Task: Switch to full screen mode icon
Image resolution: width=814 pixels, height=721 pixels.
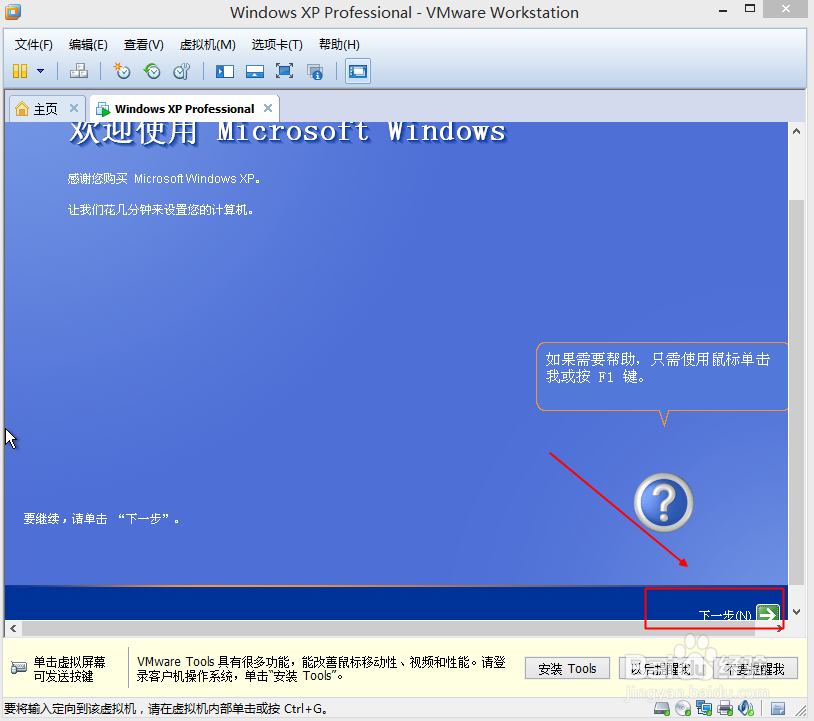Action: coord(284,71)
